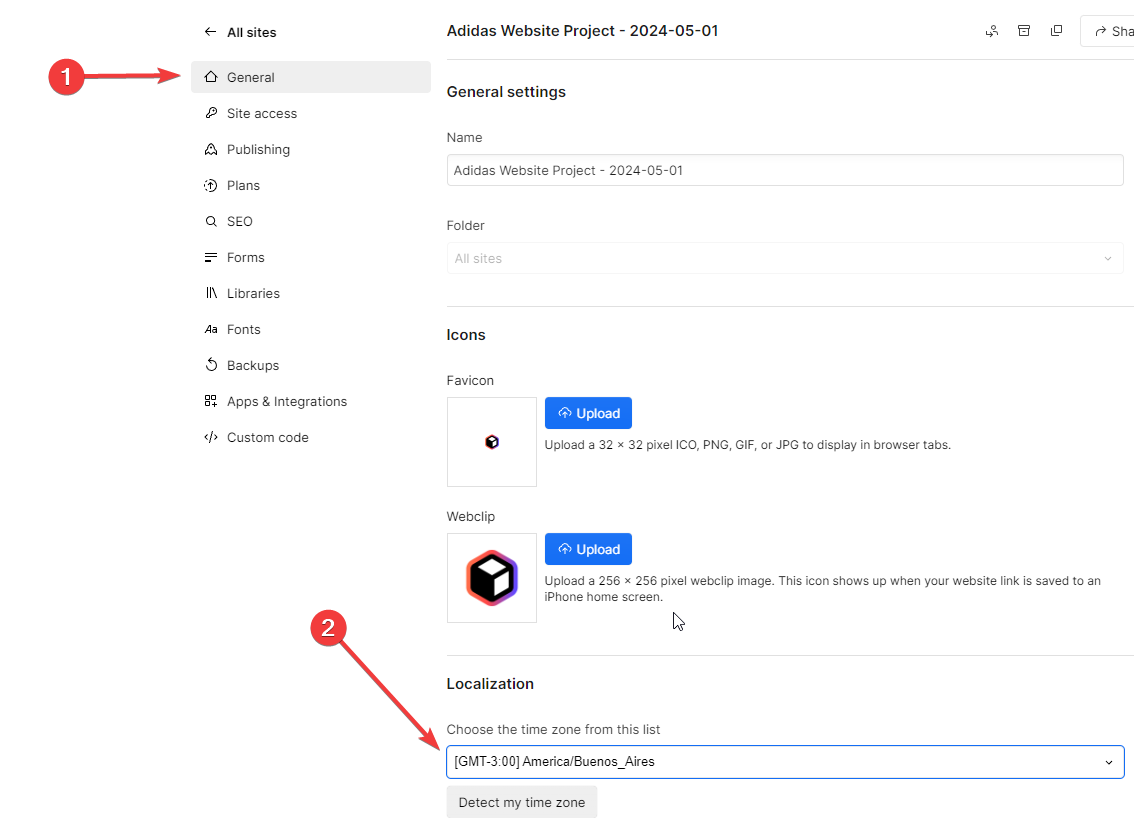This screenshot has height=818, width=1134.
Task: Open the Plans section
Action: point(311,185)
